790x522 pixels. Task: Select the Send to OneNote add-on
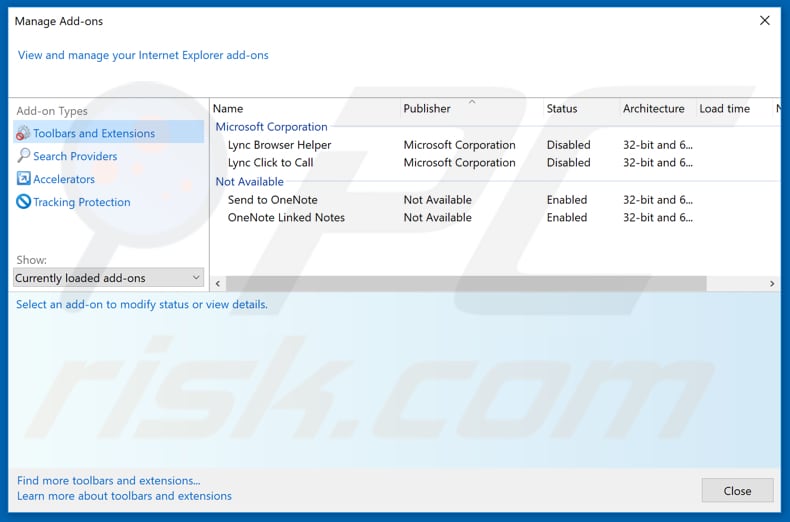point(273,200)
